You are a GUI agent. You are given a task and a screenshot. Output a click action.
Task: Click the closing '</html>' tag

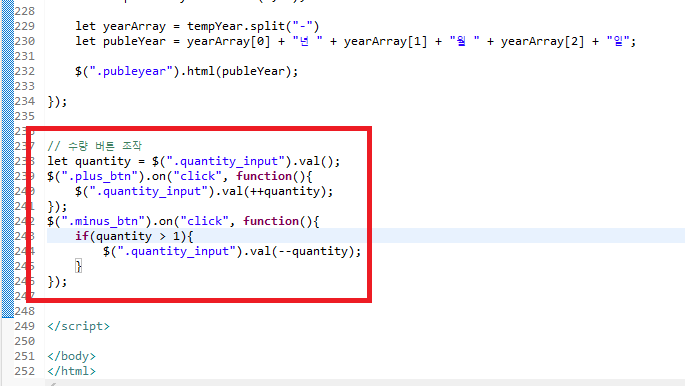(72, 371)
